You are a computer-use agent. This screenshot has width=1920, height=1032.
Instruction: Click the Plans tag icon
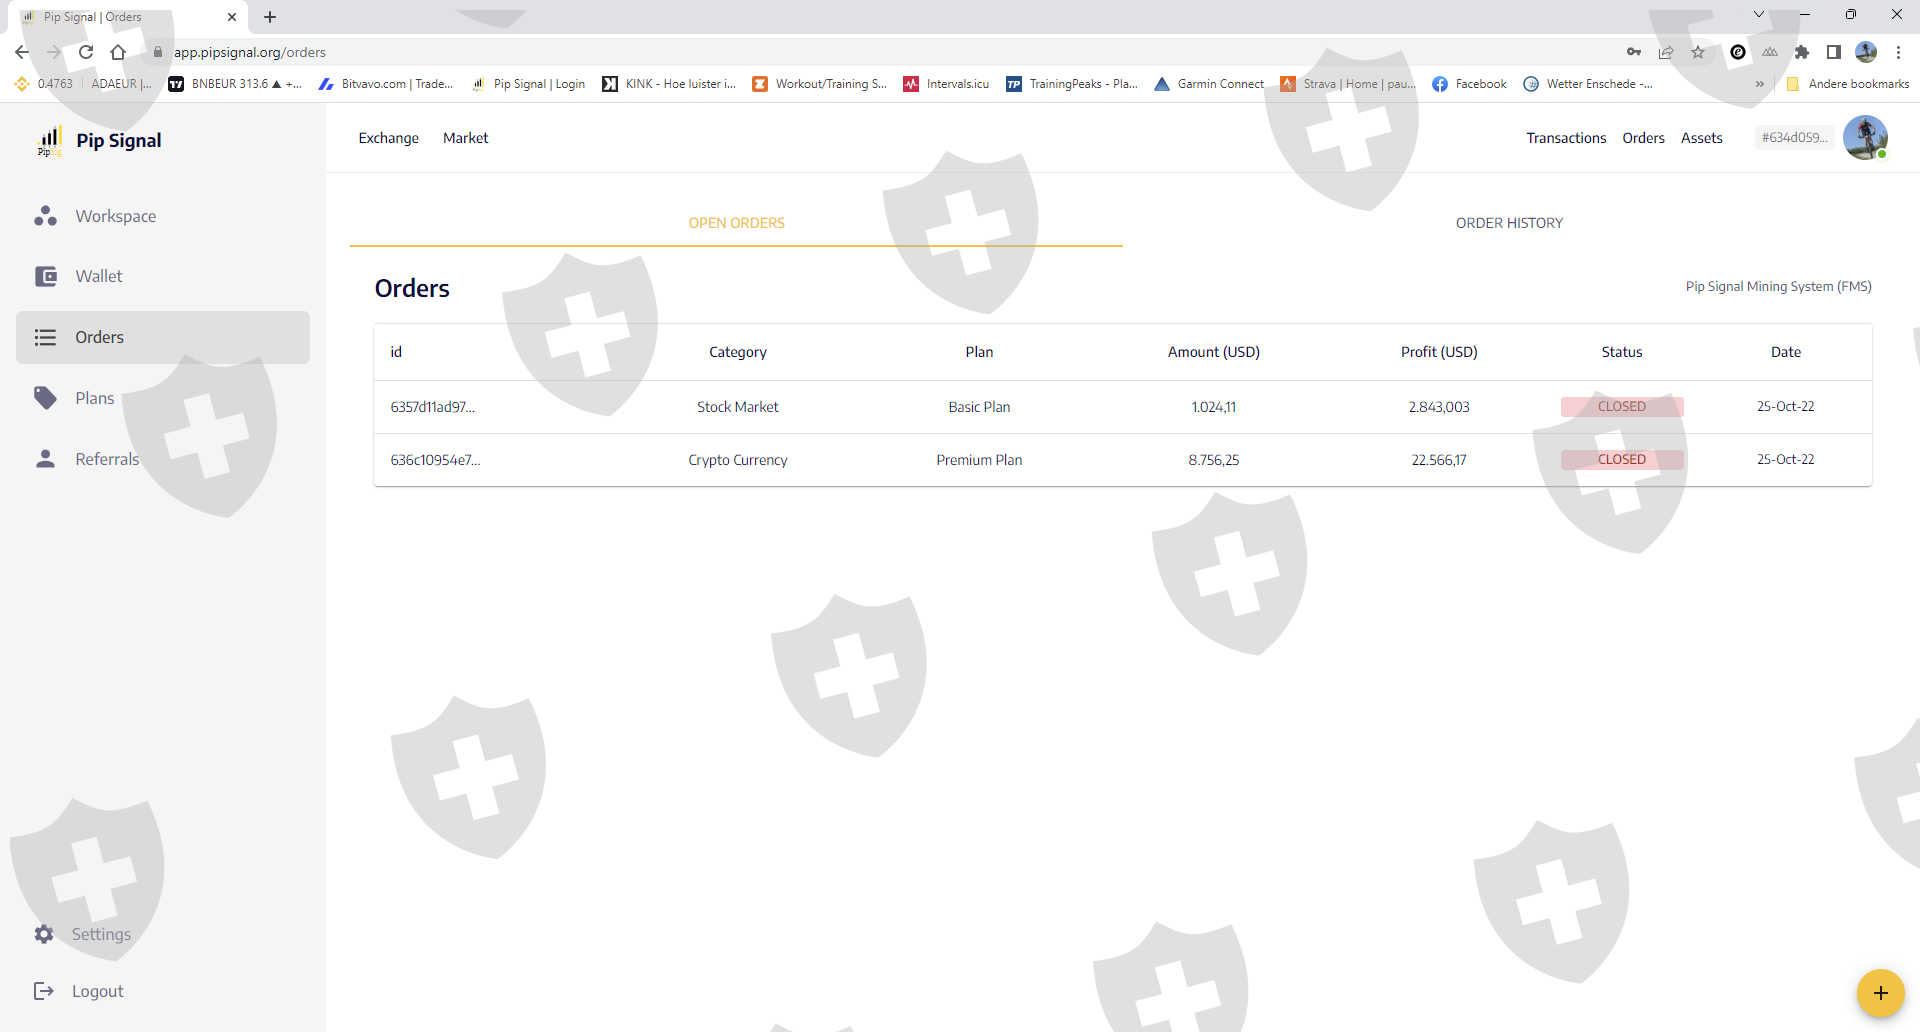point(45,398)
